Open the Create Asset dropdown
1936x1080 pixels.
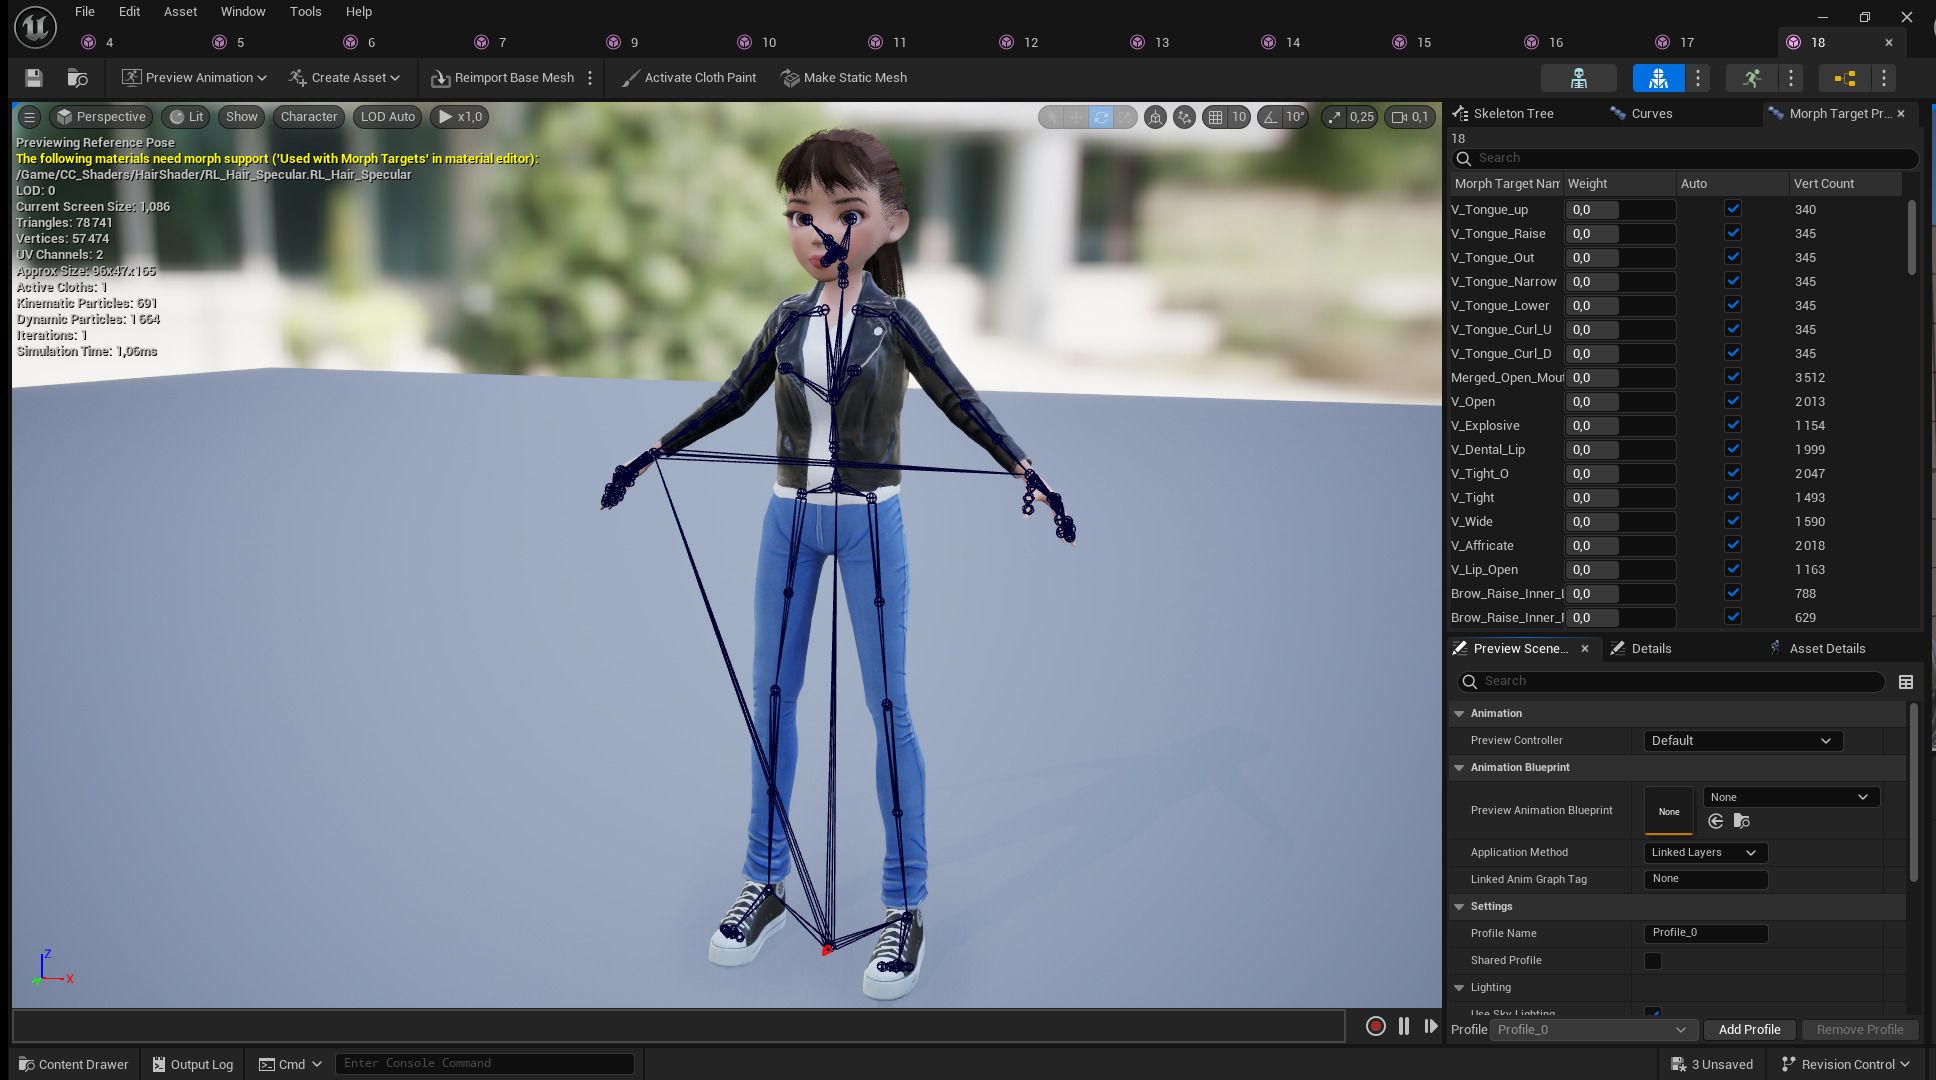pos(344,78)
